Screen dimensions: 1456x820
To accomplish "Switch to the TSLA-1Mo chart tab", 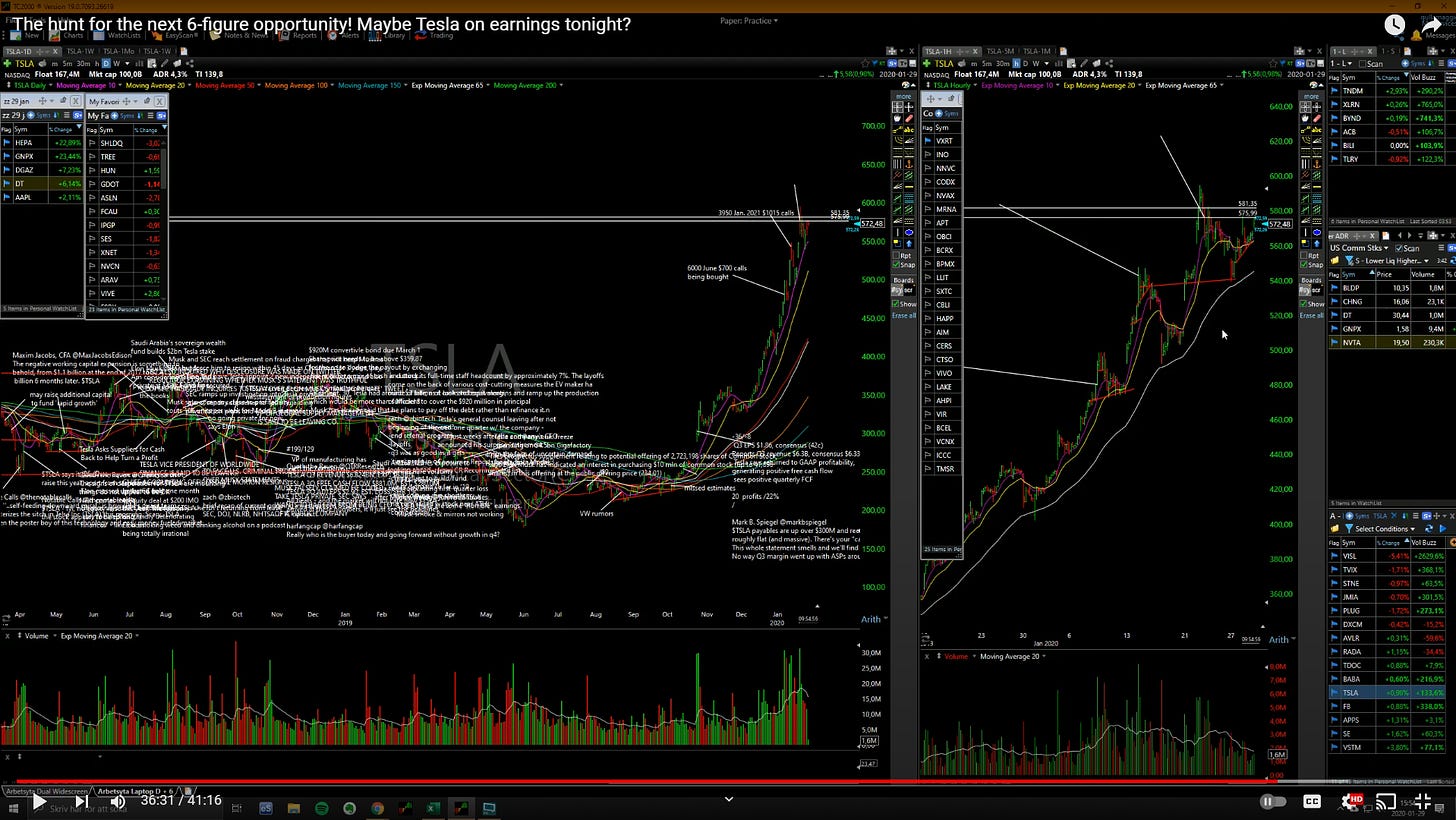I will tap(117, 51).
